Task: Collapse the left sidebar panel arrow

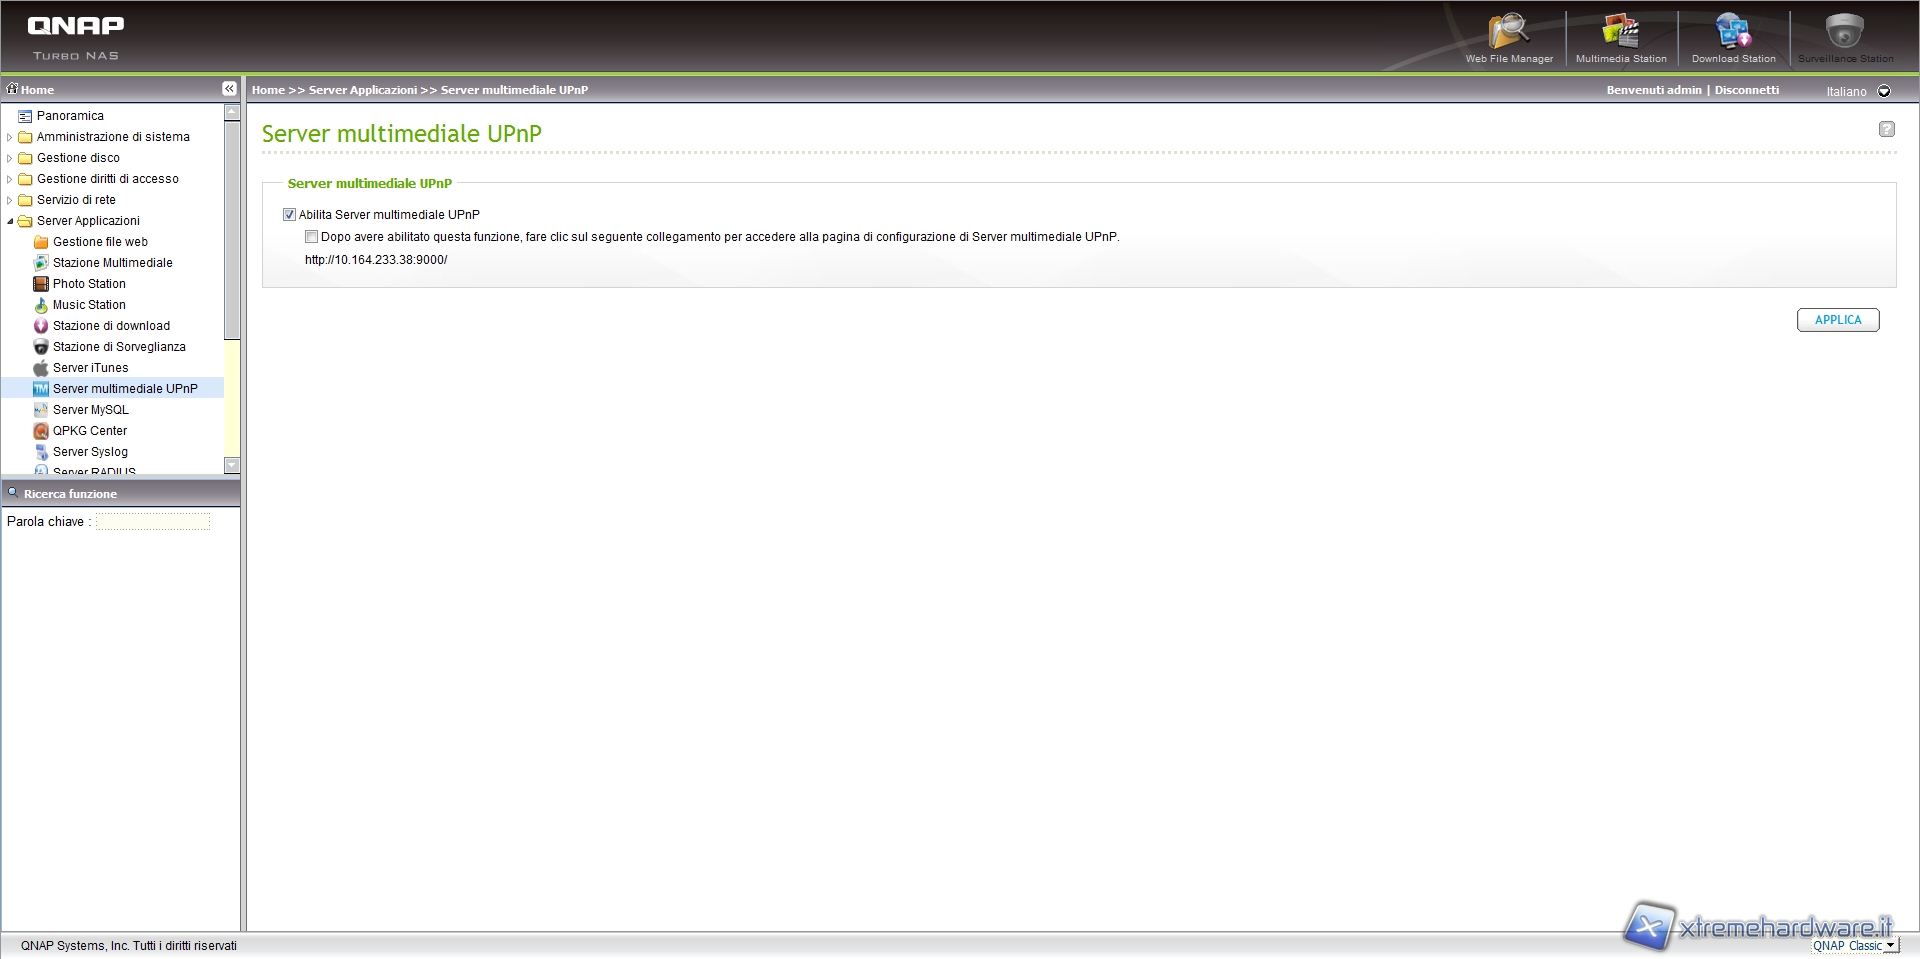Action: click(229, 89)
